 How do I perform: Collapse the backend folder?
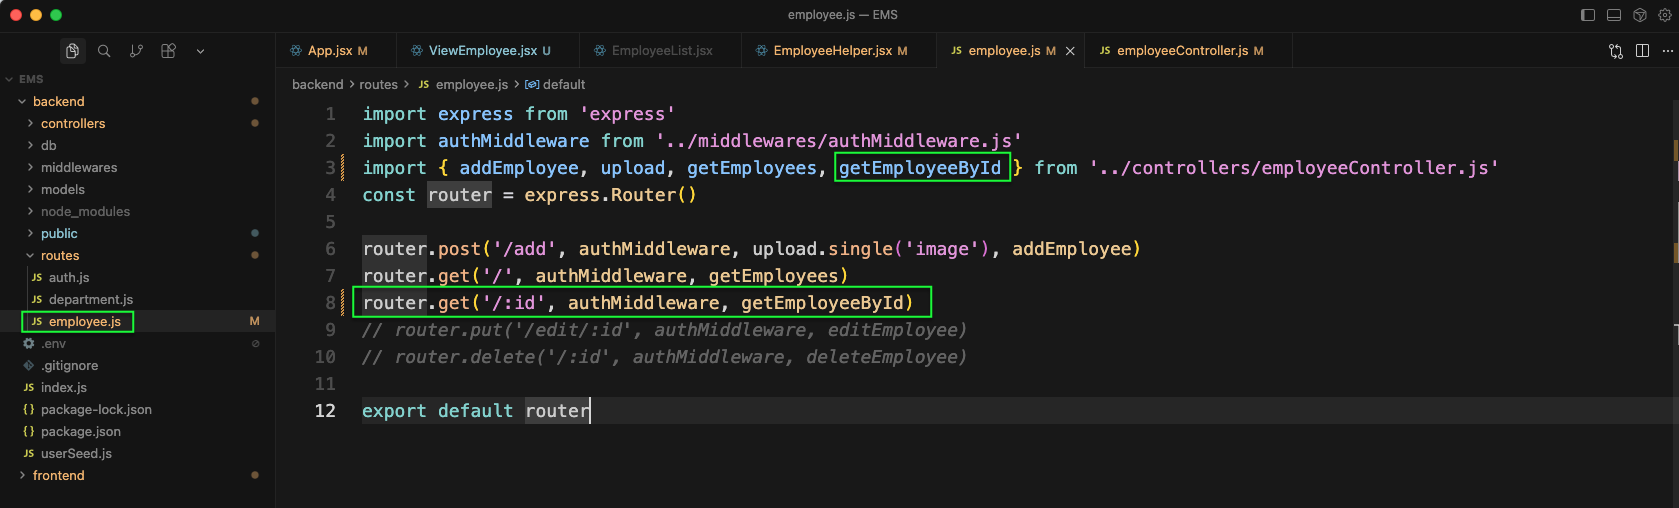(x=58, y=102)
